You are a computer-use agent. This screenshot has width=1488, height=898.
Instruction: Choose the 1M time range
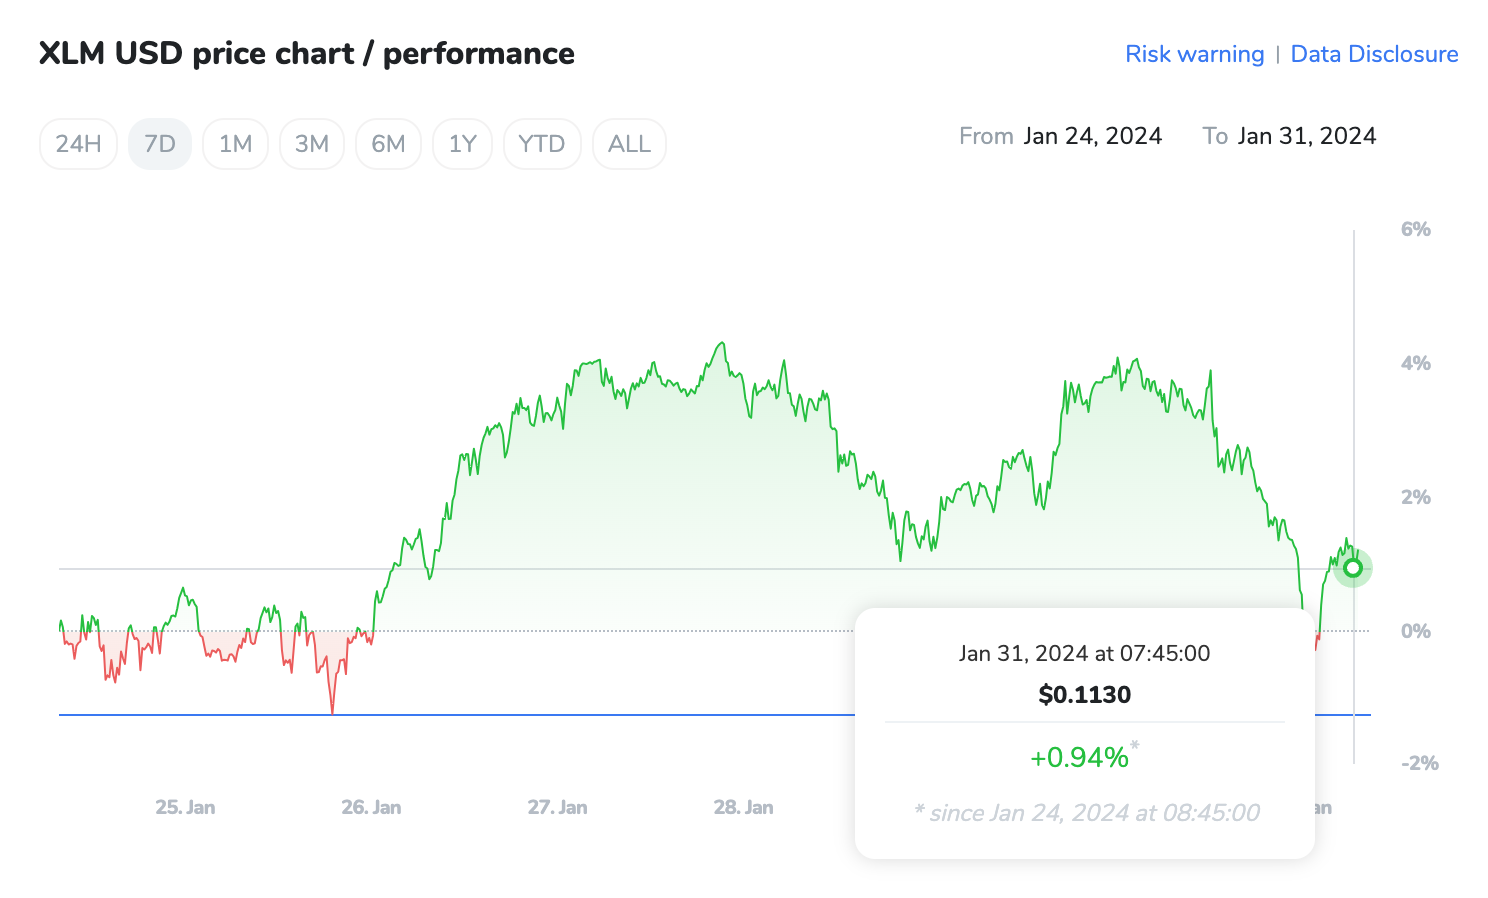pos(235,144)
